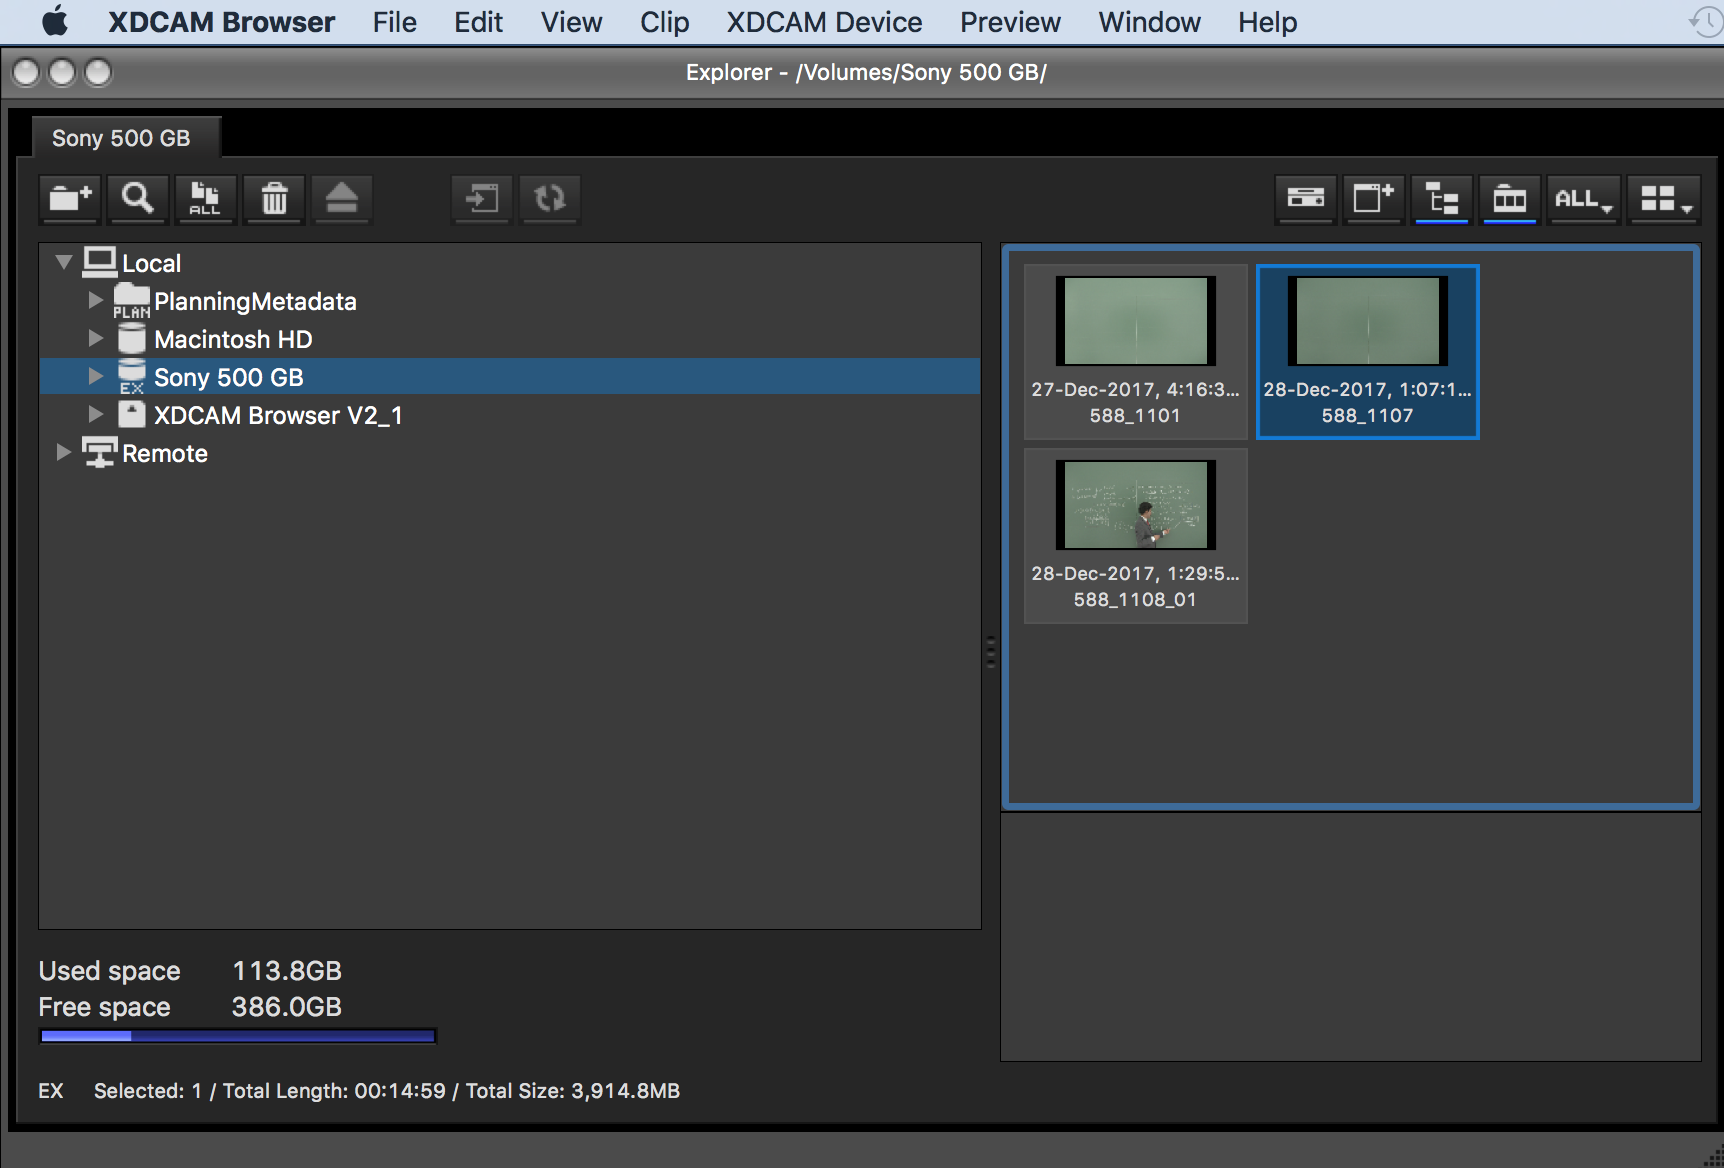Open the Help menu
This screenshot has height=1168, width=1724.
(1267, 22)
